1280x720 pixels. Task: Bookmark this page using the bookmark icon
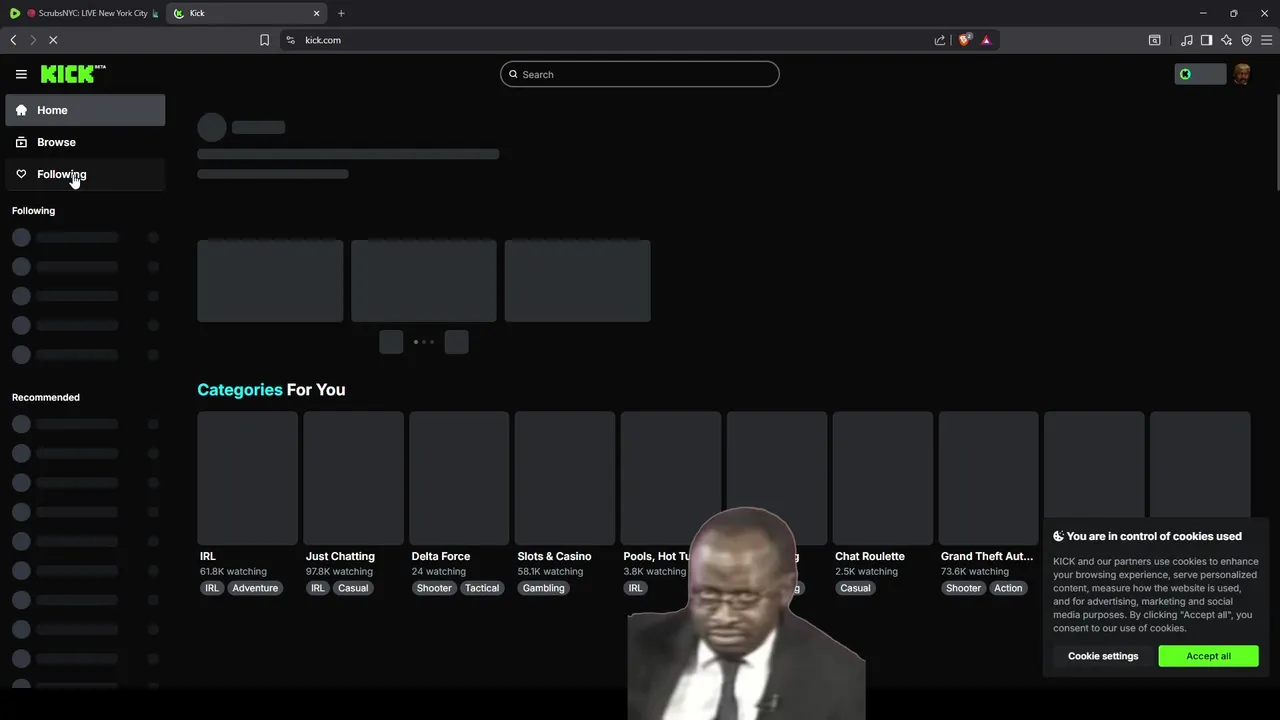pyautogui.click(x=264, y=40)
